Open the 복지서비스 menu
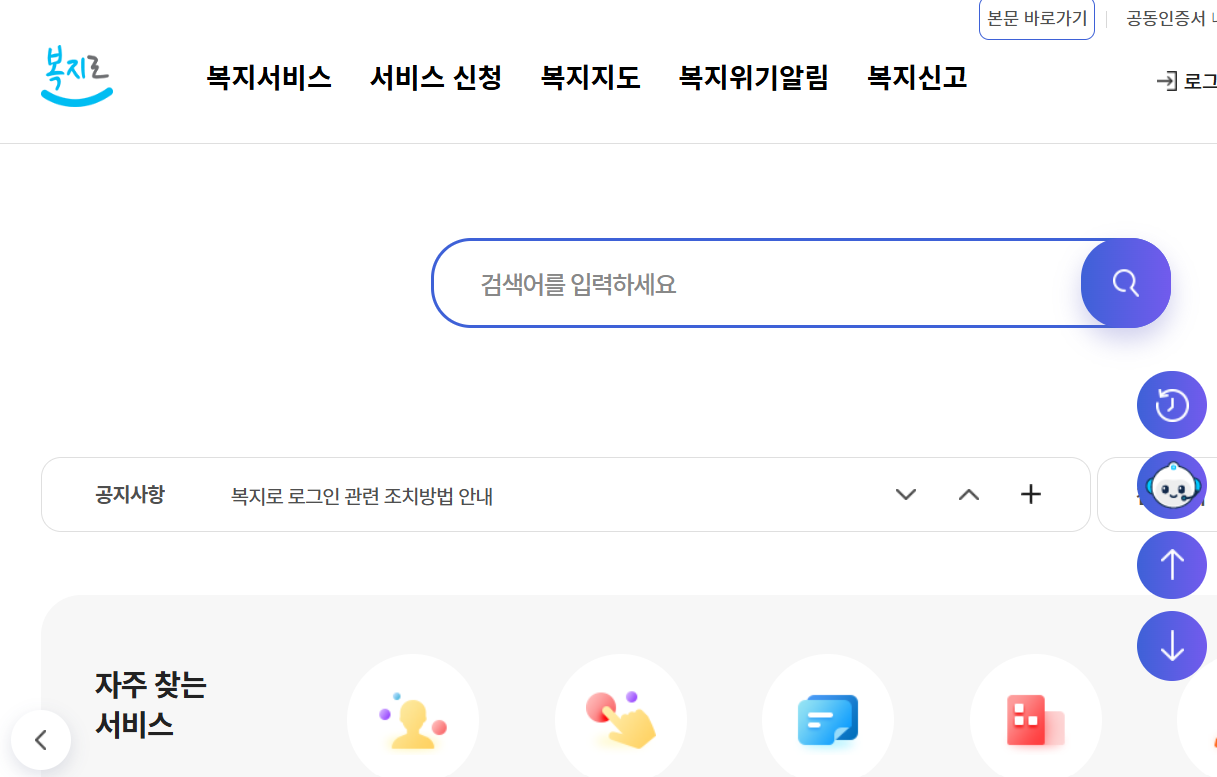 [269, 78]
